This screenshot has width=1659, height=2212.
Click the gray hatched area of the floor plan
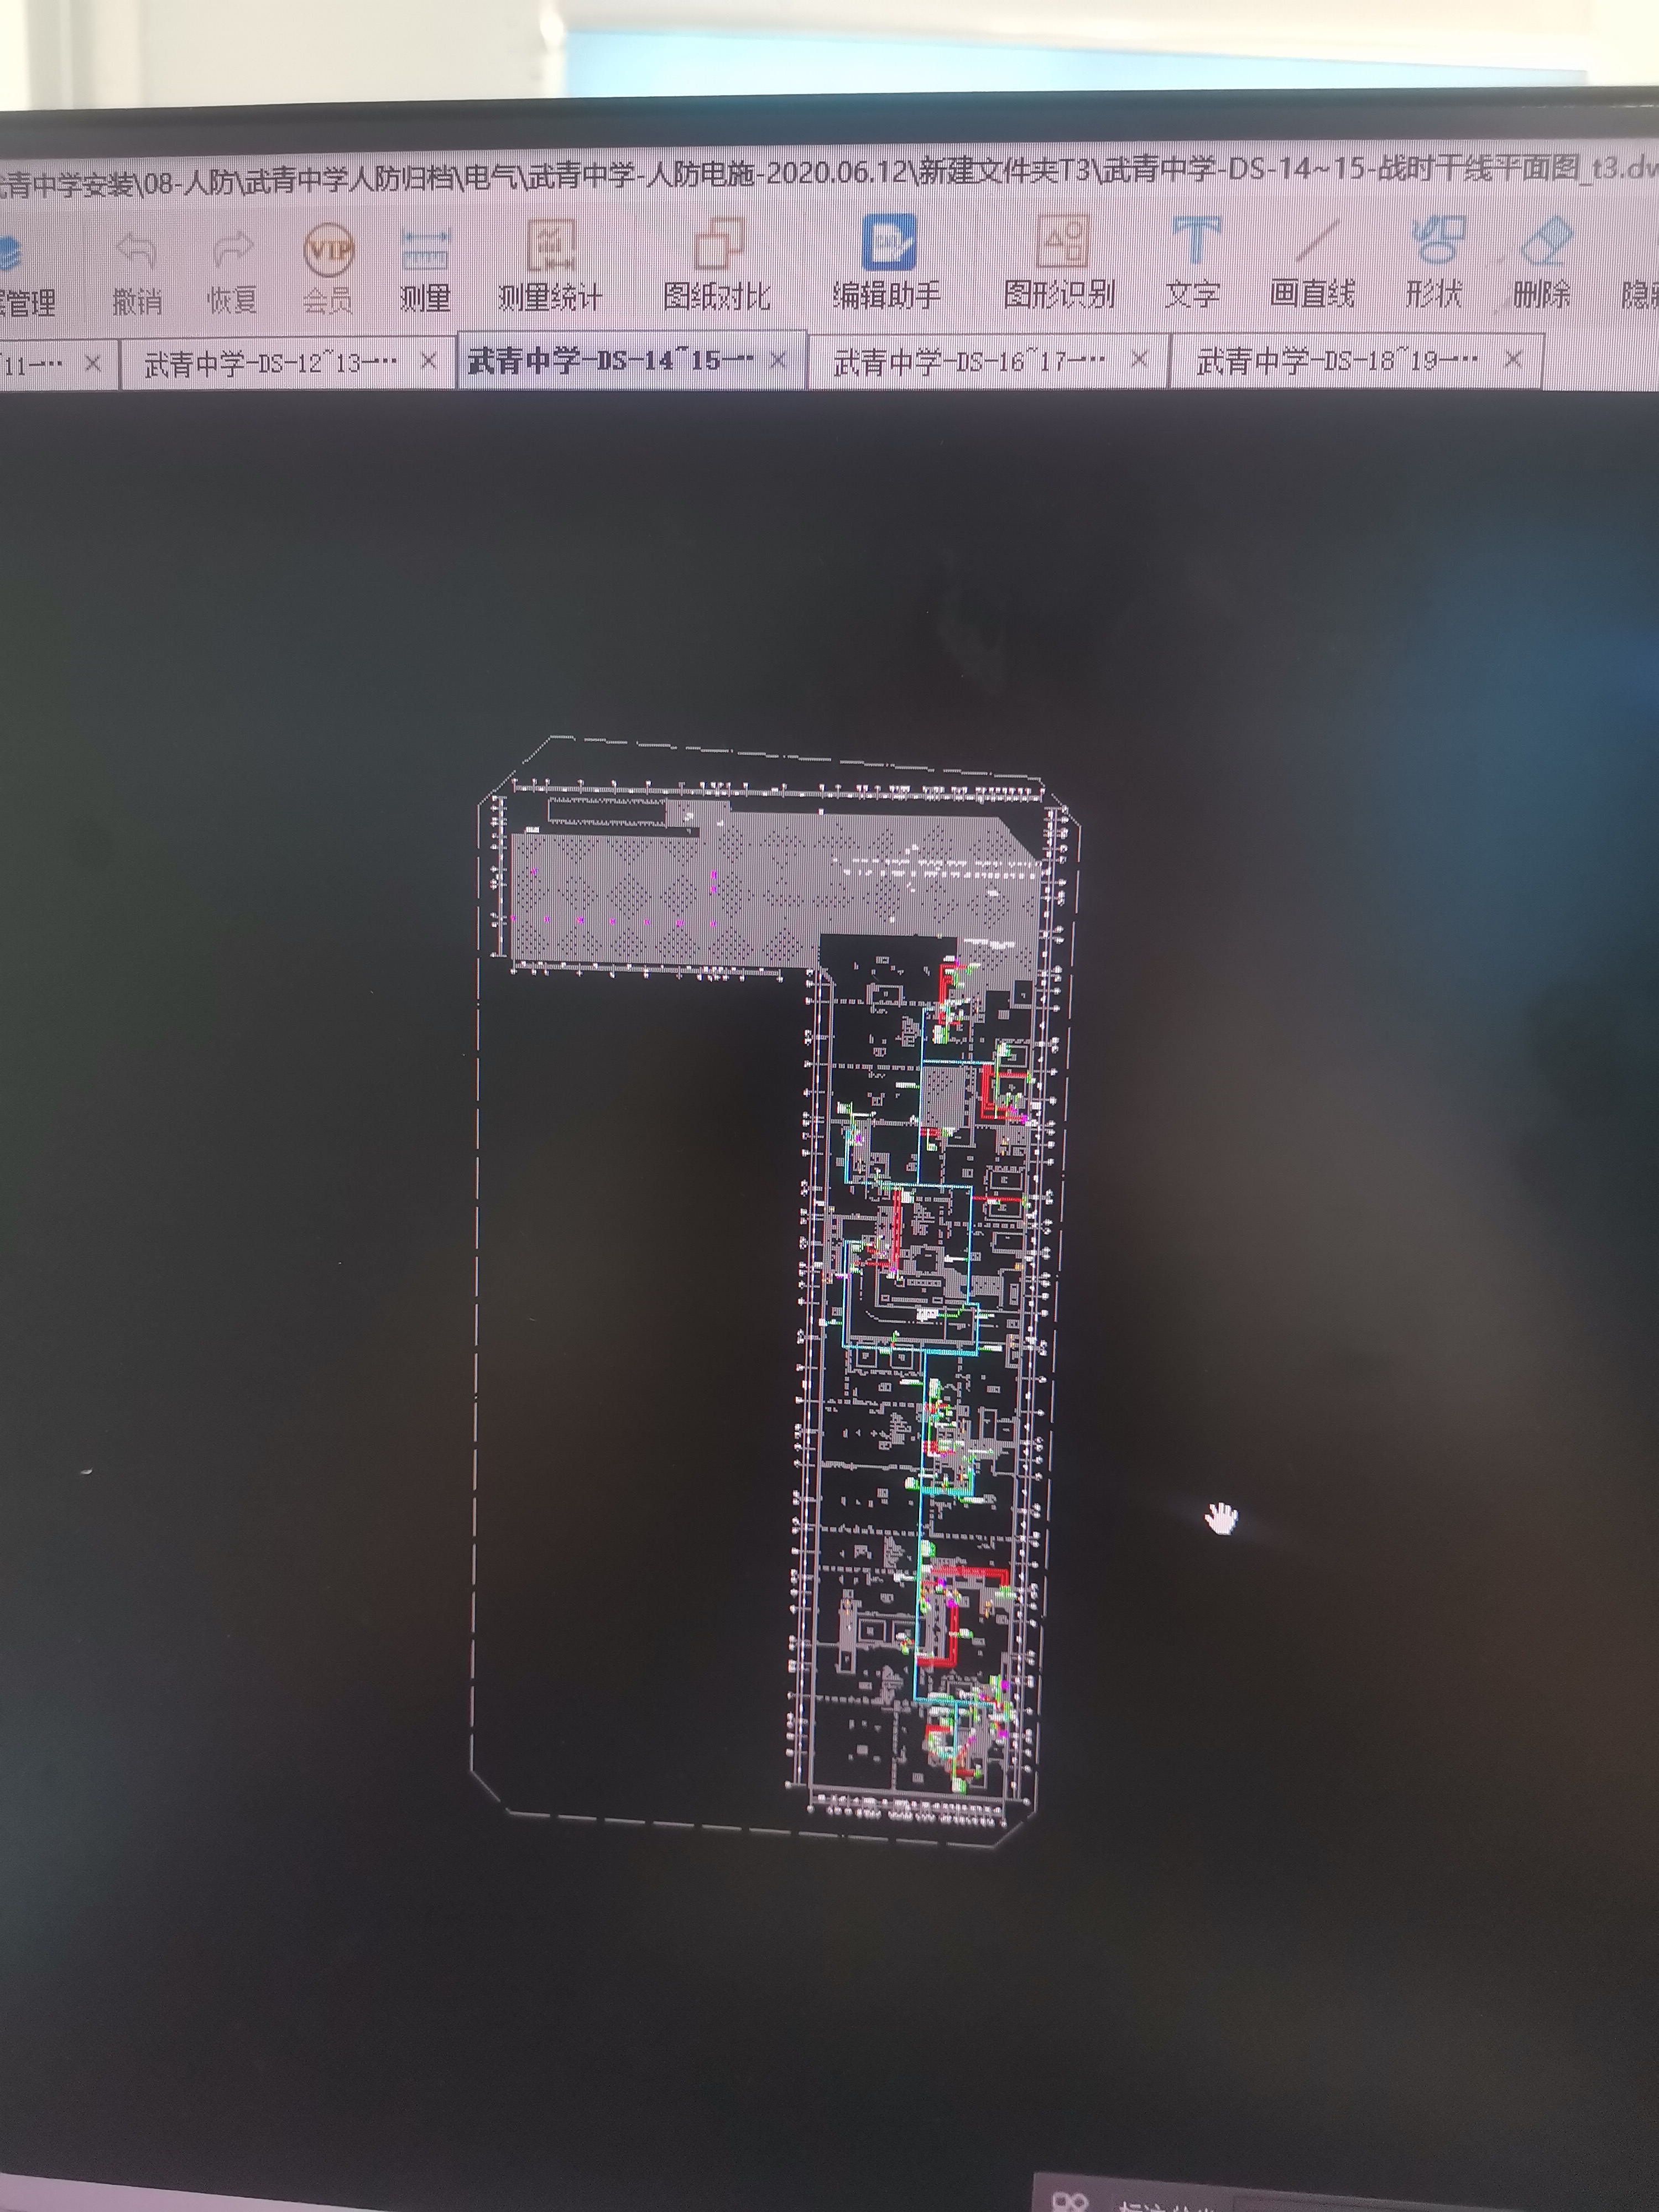(770, 890)
